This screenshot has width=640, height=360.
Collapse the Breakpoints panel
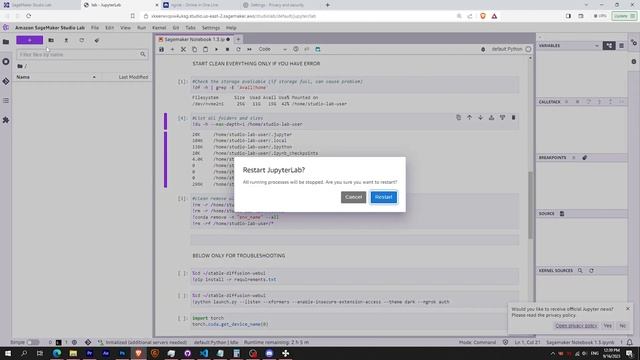coord(552,158)
